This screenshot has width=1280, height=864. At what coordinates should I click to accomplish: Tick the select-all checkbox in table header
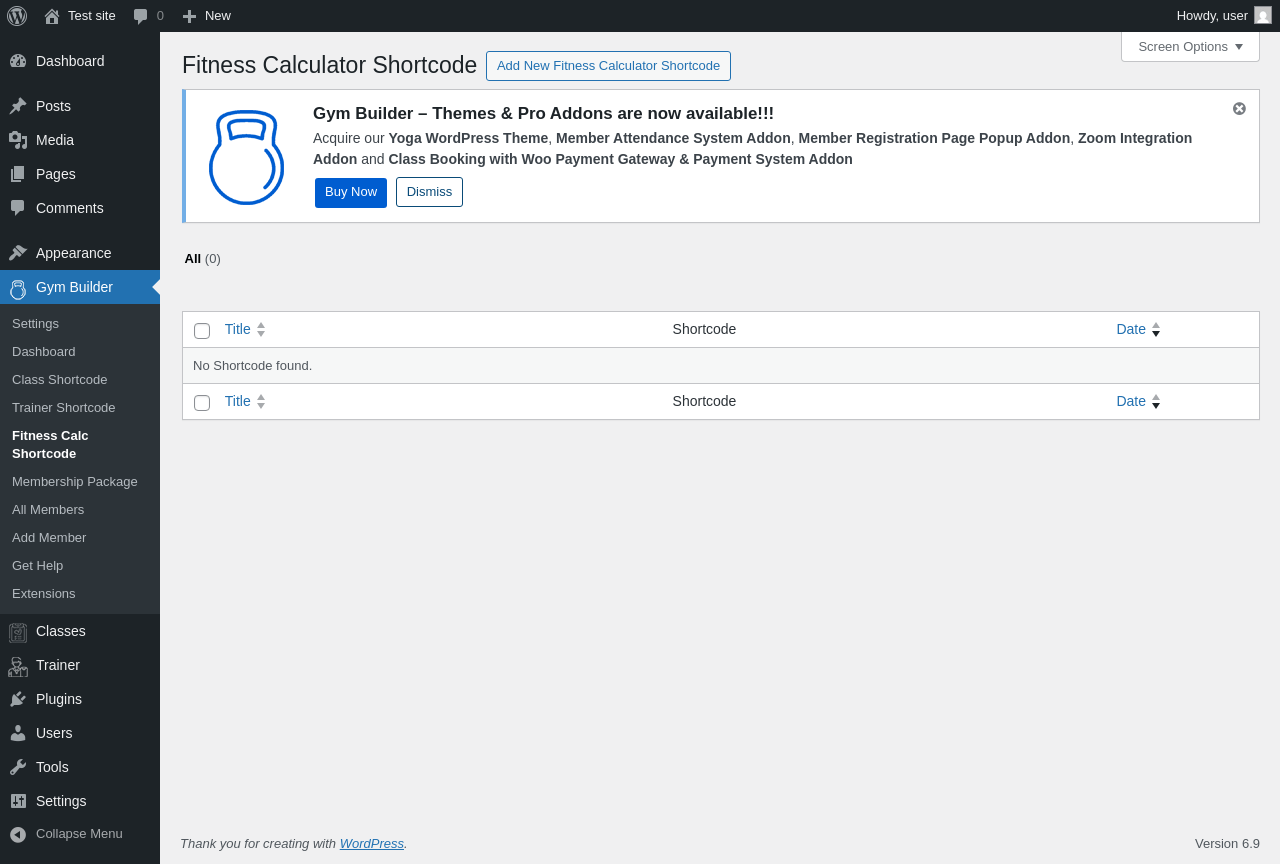coord(202,331)
